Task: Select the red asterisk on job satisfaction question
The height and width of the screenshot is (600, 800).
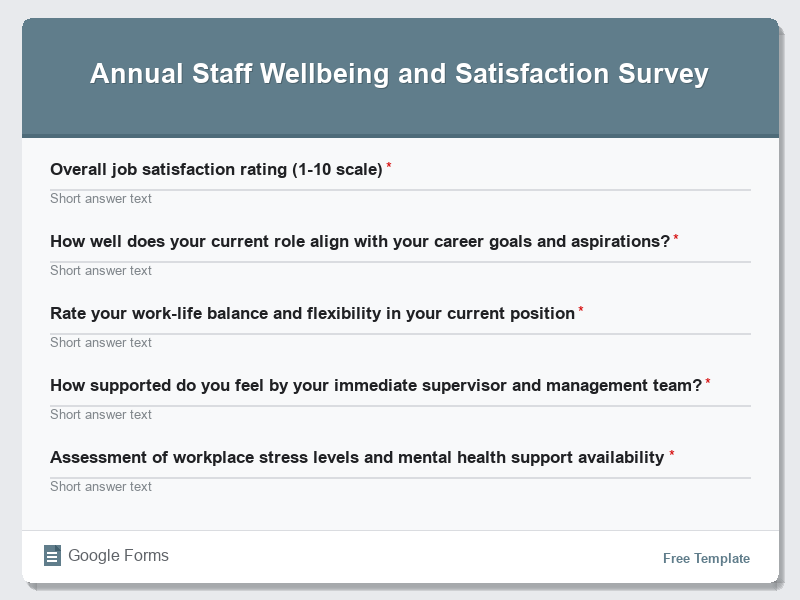Action: tap(389, 165)
